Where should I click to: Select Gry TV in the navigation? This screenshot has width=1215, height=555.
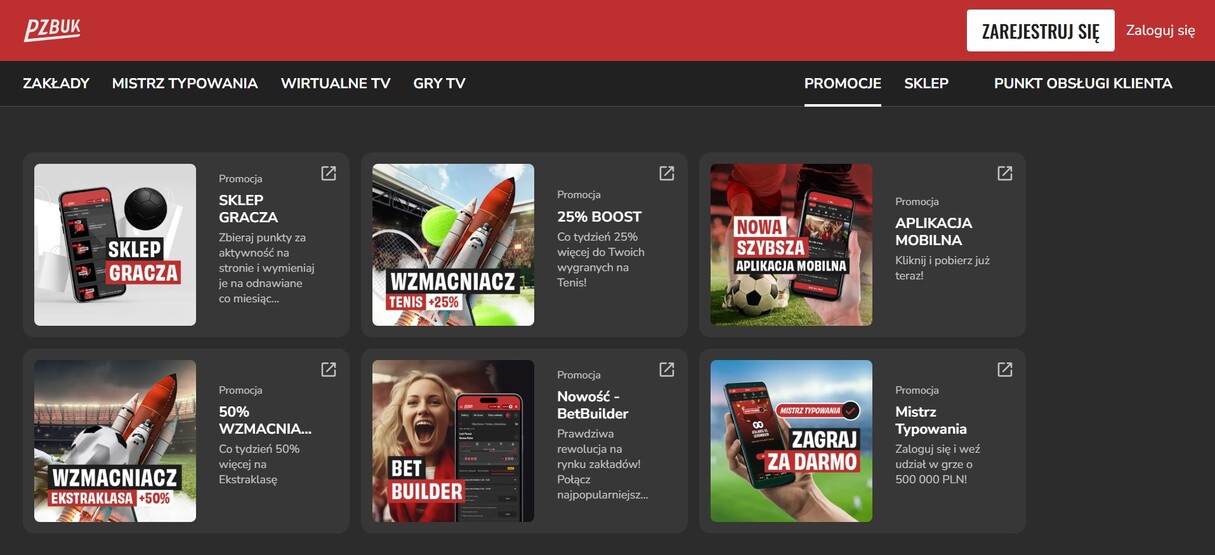click(439, 84)
